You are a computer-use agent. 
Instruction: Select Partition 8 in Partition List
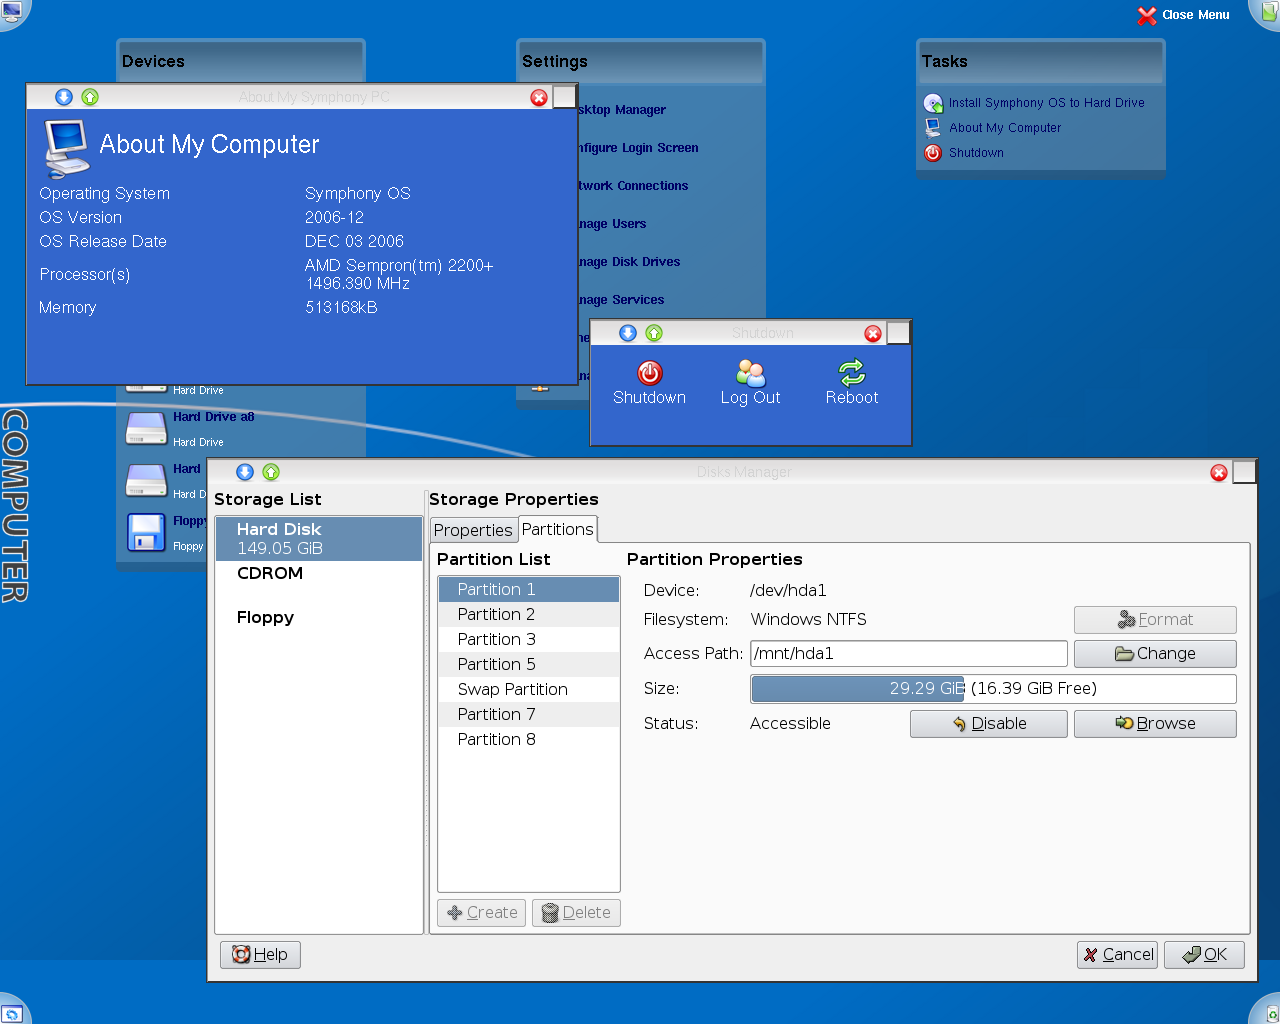[529, 739]
